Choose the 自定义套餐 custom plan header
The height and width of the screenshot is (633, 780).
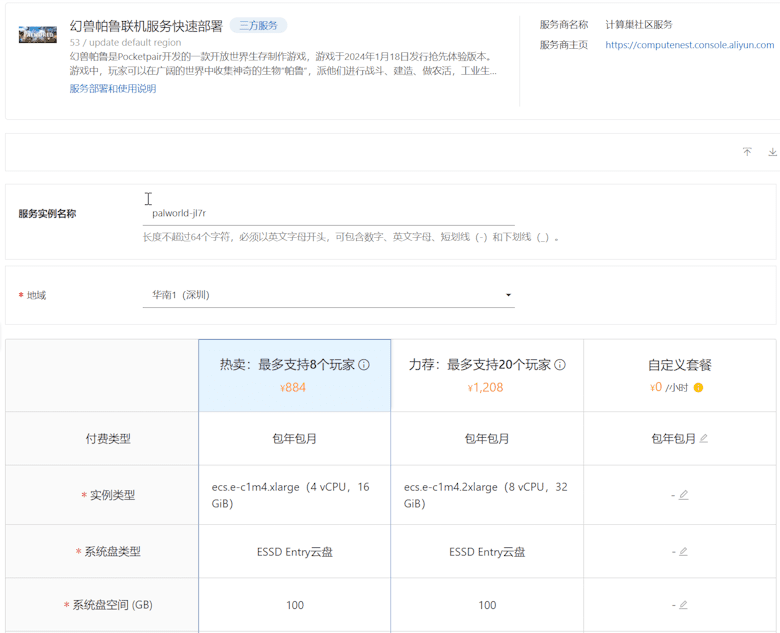(679, 365)
